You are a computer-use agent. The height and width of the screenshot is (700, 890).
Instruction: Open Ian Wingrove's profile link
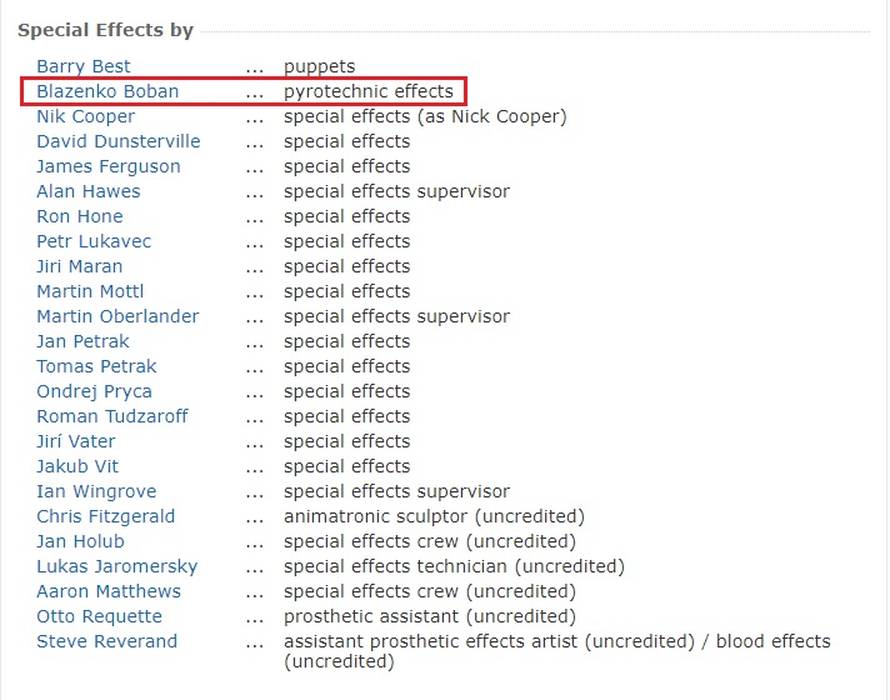click(96, 492)
